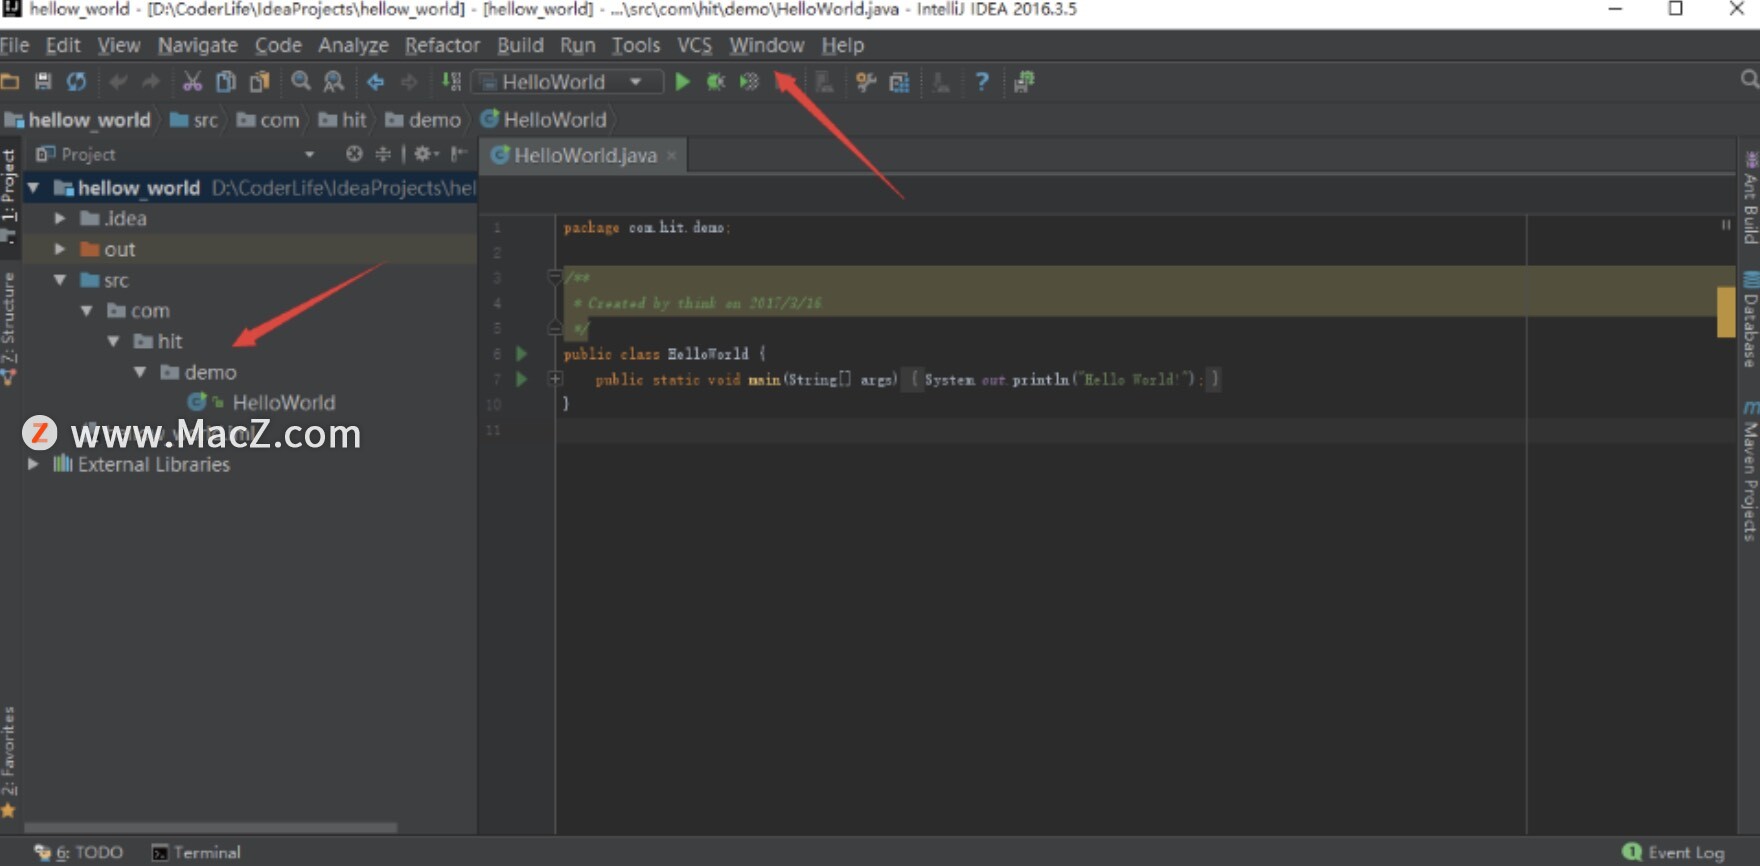Click the Replace toolbar icon
This screenshot has height=866, width=1760.
pyautogui.click(x=334, y=82)
